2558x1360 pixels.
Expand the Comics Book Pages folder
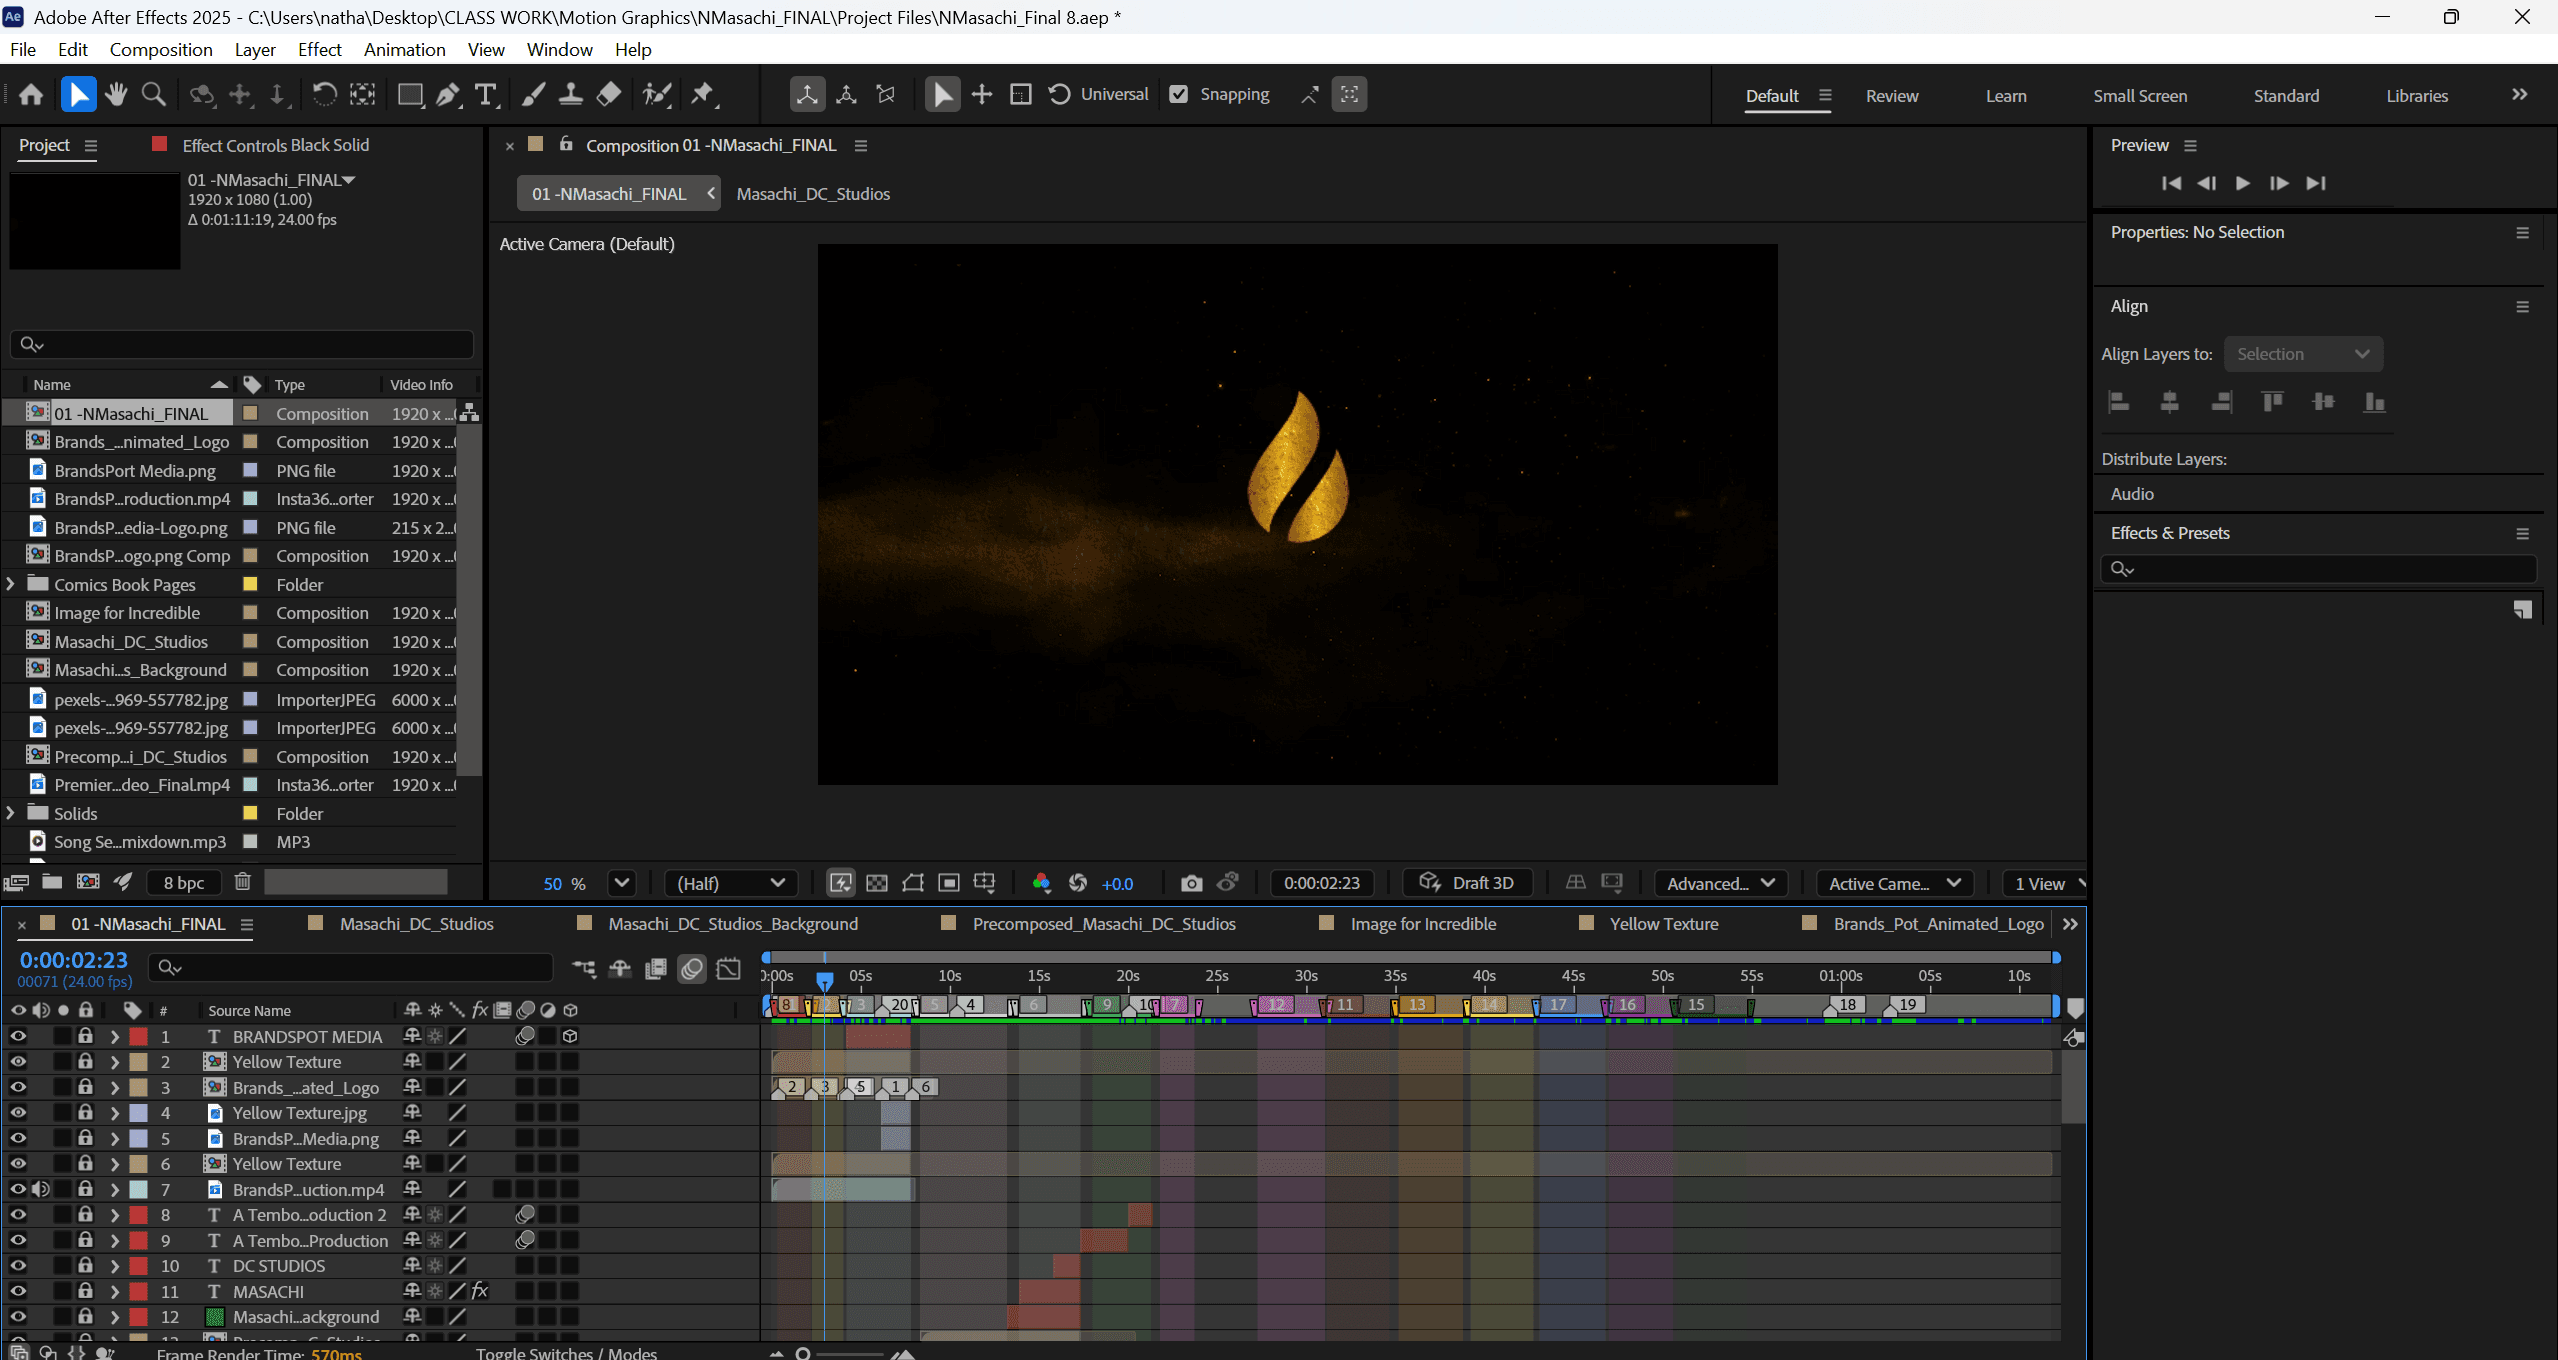[11, 584]
